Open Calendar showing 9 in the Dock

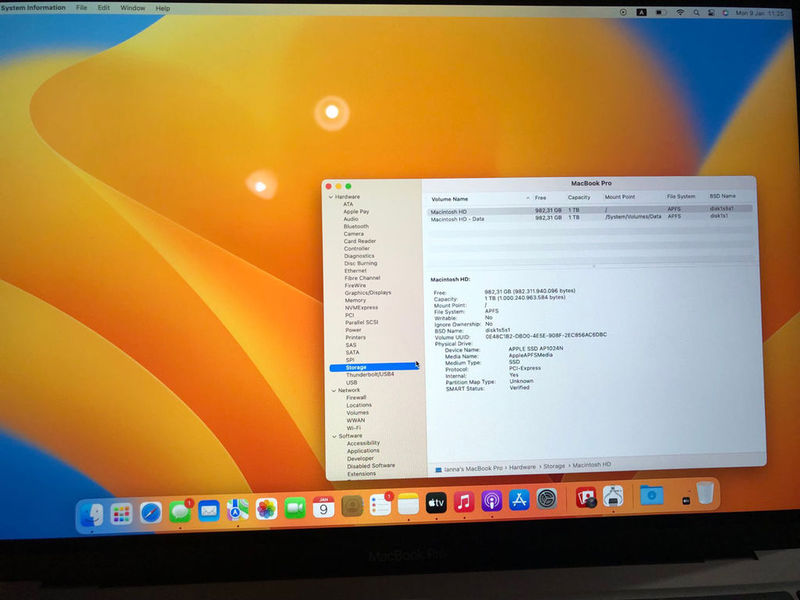tap(323, 507)
